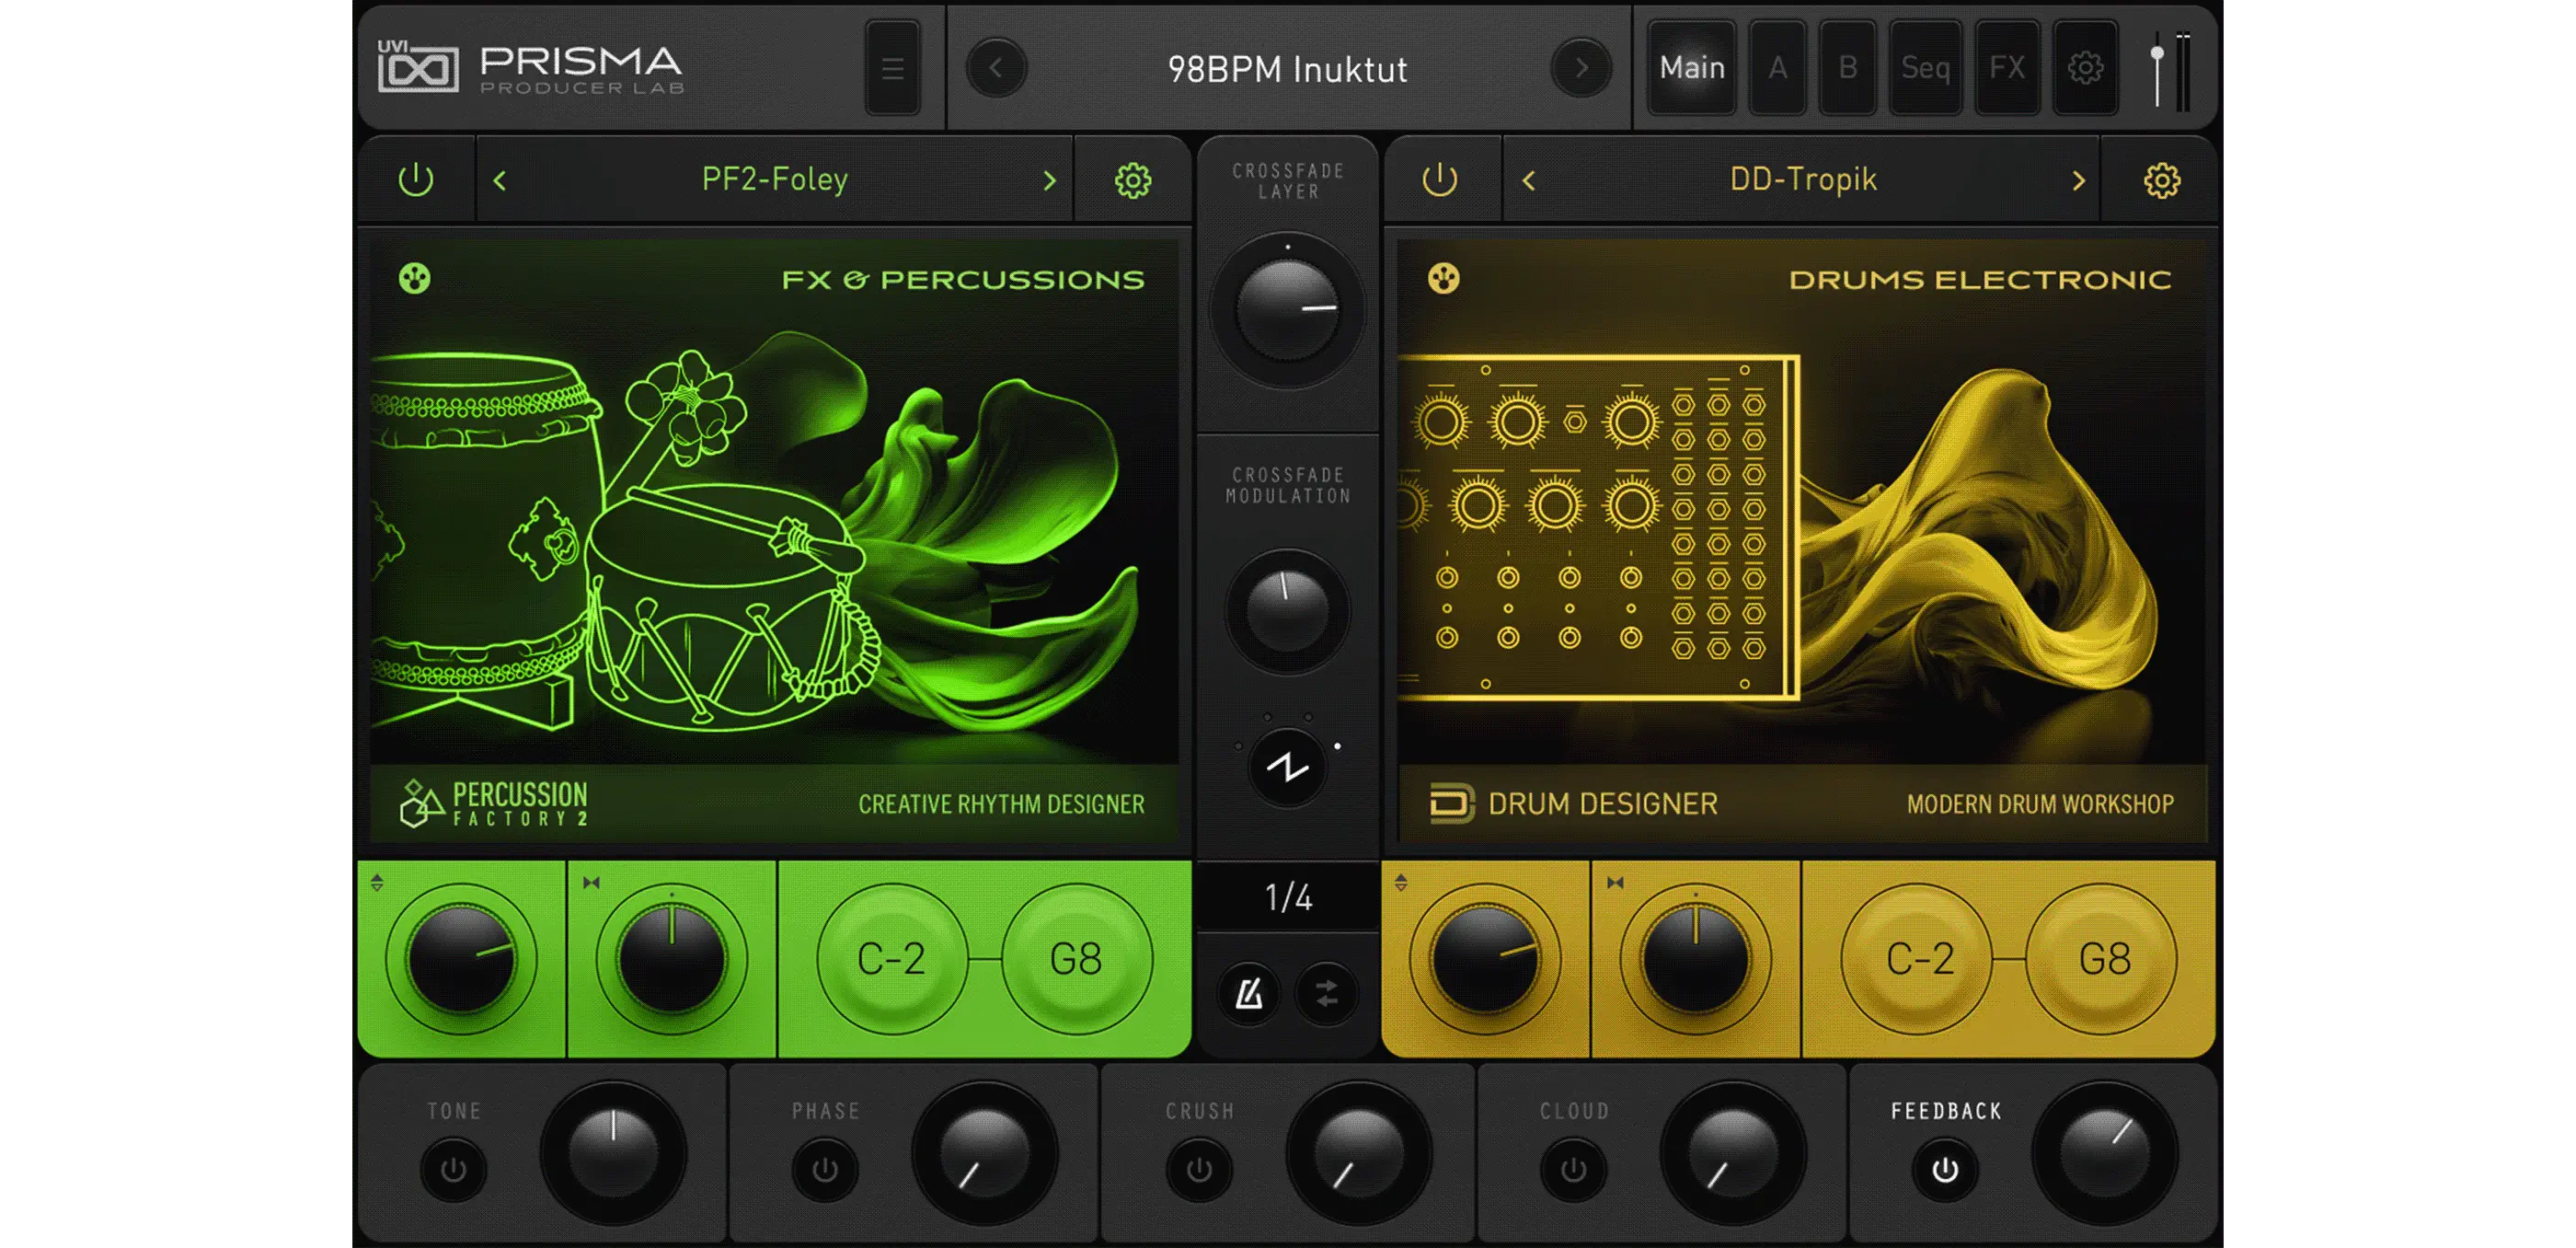Click the FX & Percussions artwork thumbnail
Image resolution: width=2576 pixels, height=1248 pixels.
(775, 541)
